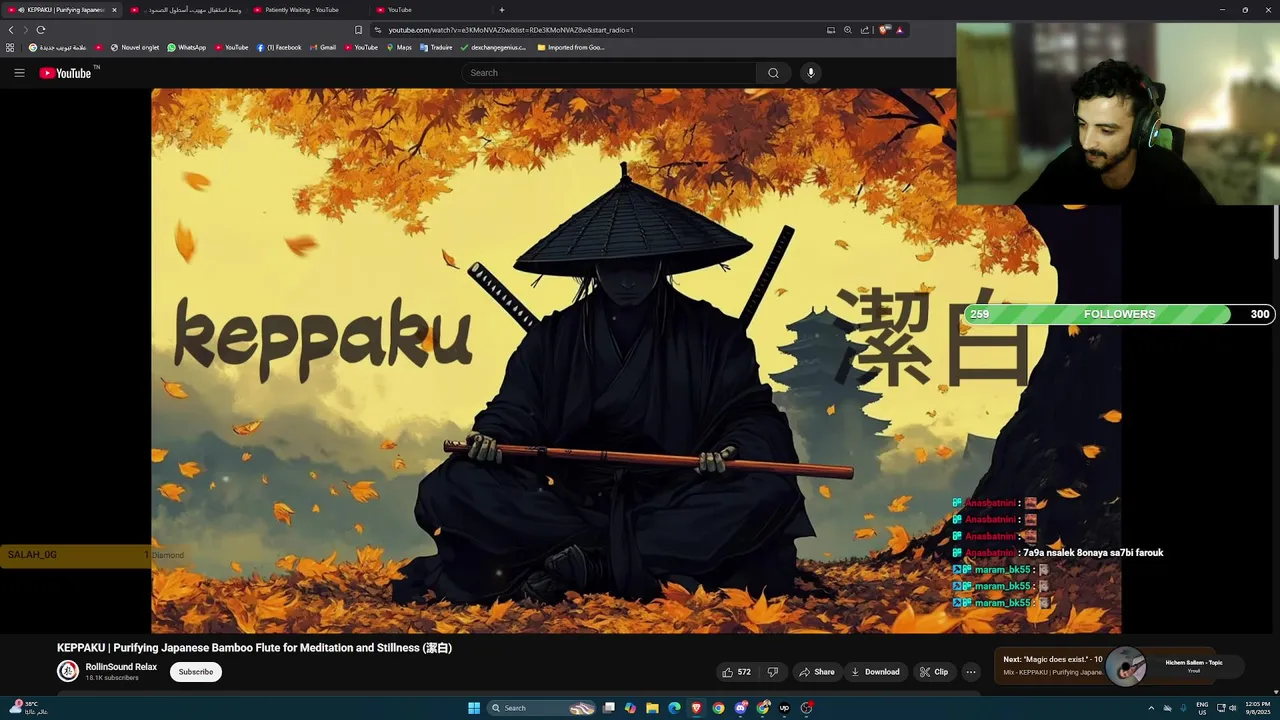Open the Facebook bookmark
This screenshot has width=1280, height=720.
[279, 47]
